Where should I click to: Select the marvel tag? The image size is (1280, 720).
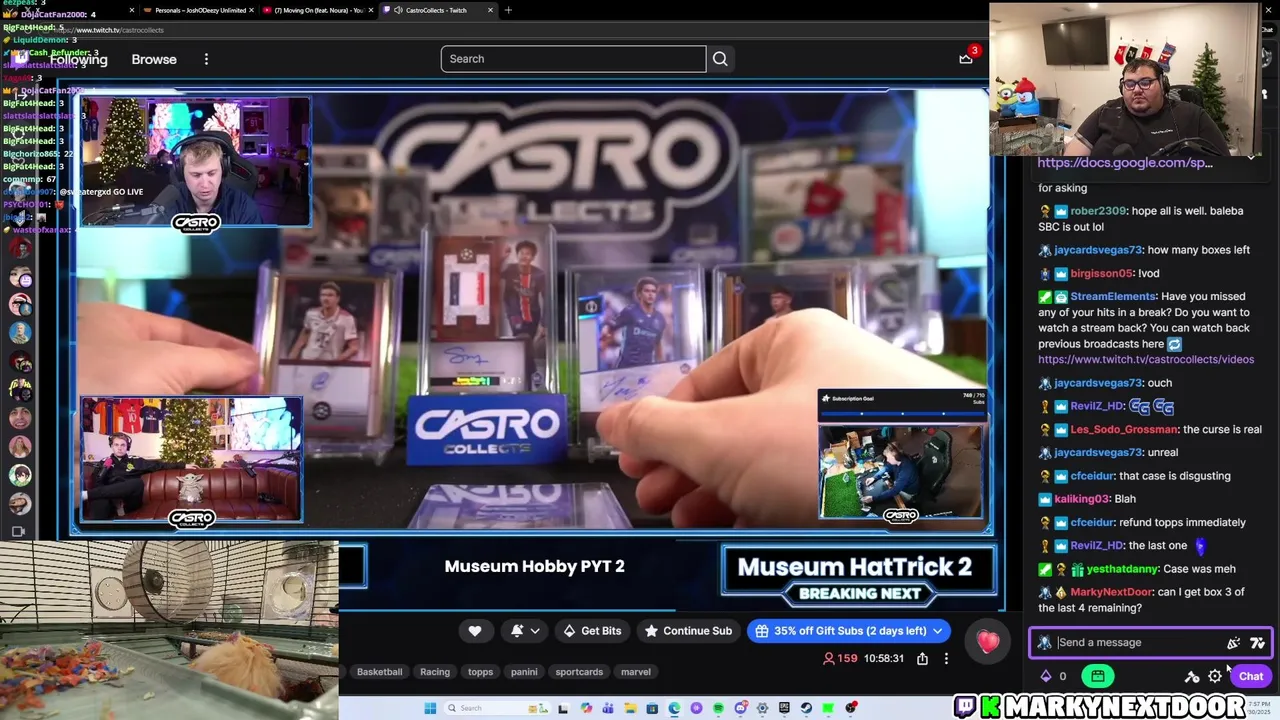point(636,672)
